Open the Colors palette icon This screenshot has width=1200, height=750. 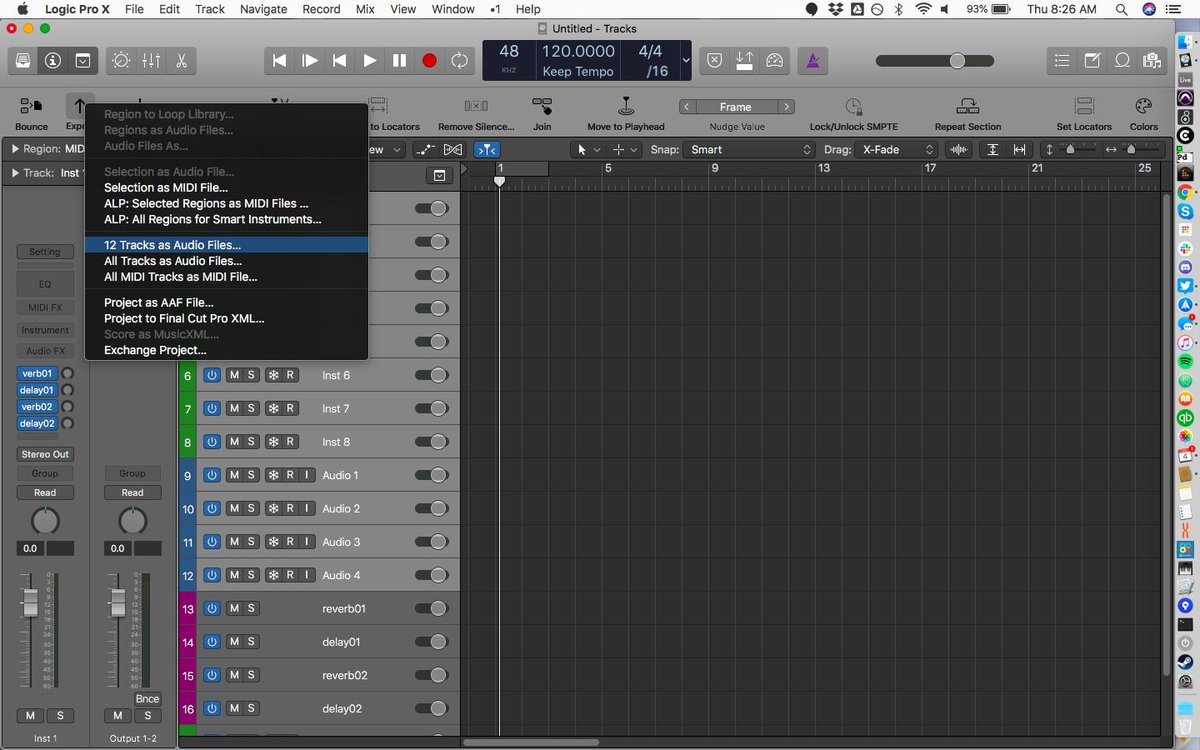[1143, 106]
